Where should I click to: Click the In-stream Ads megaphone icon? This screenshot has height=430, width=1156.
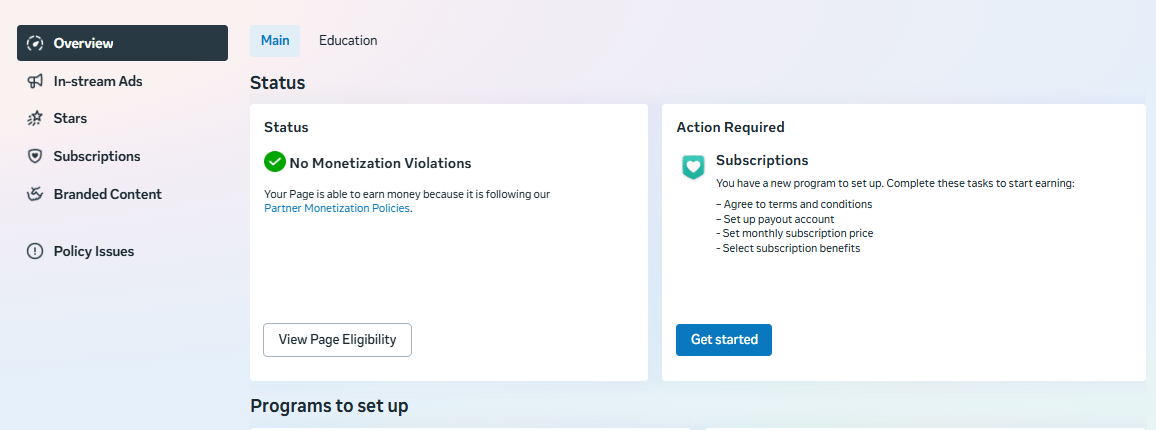36,81
